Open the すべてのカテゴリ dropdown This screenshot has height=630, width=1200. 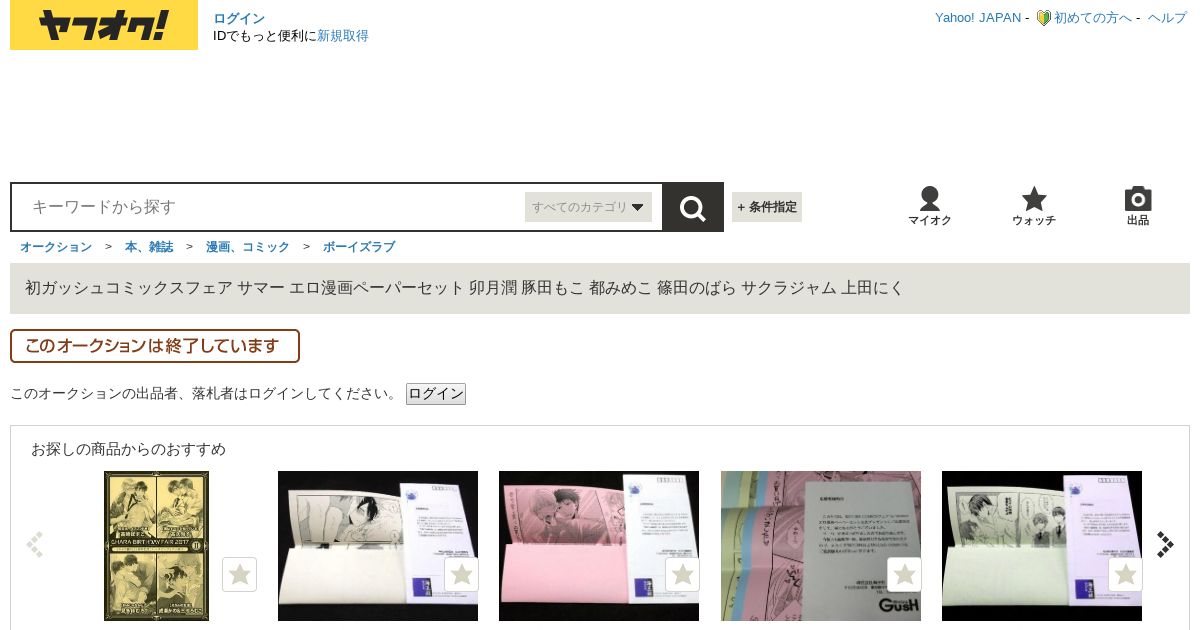coord(588,207)
